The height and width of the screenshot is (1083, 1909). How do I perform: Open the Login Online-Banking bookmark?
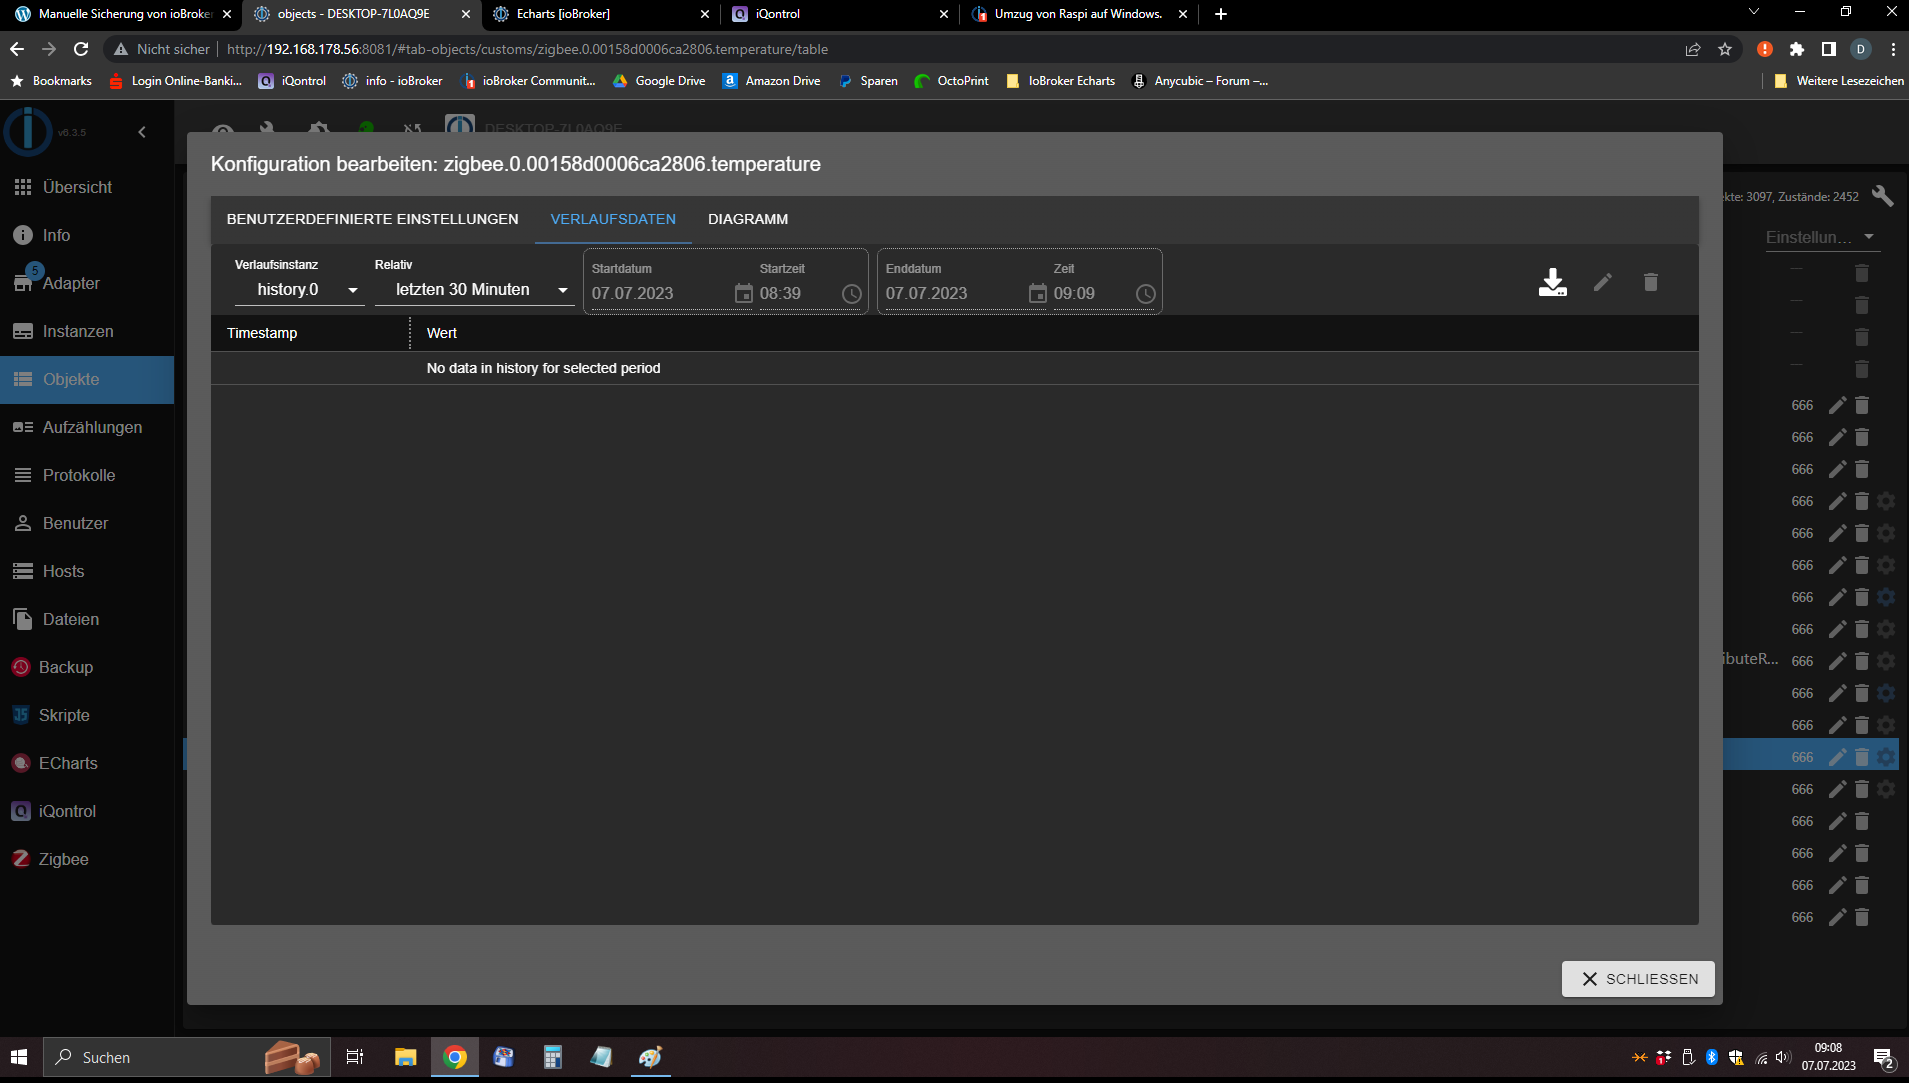176,81
